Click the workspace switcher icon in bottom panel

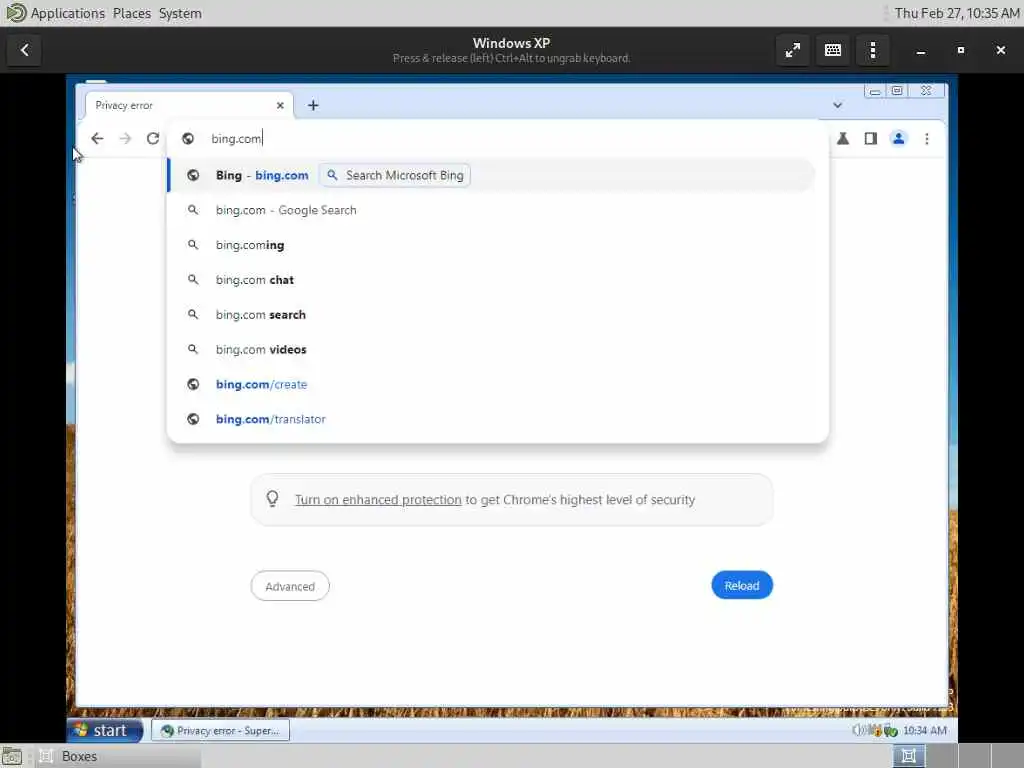tap(908, 756)
